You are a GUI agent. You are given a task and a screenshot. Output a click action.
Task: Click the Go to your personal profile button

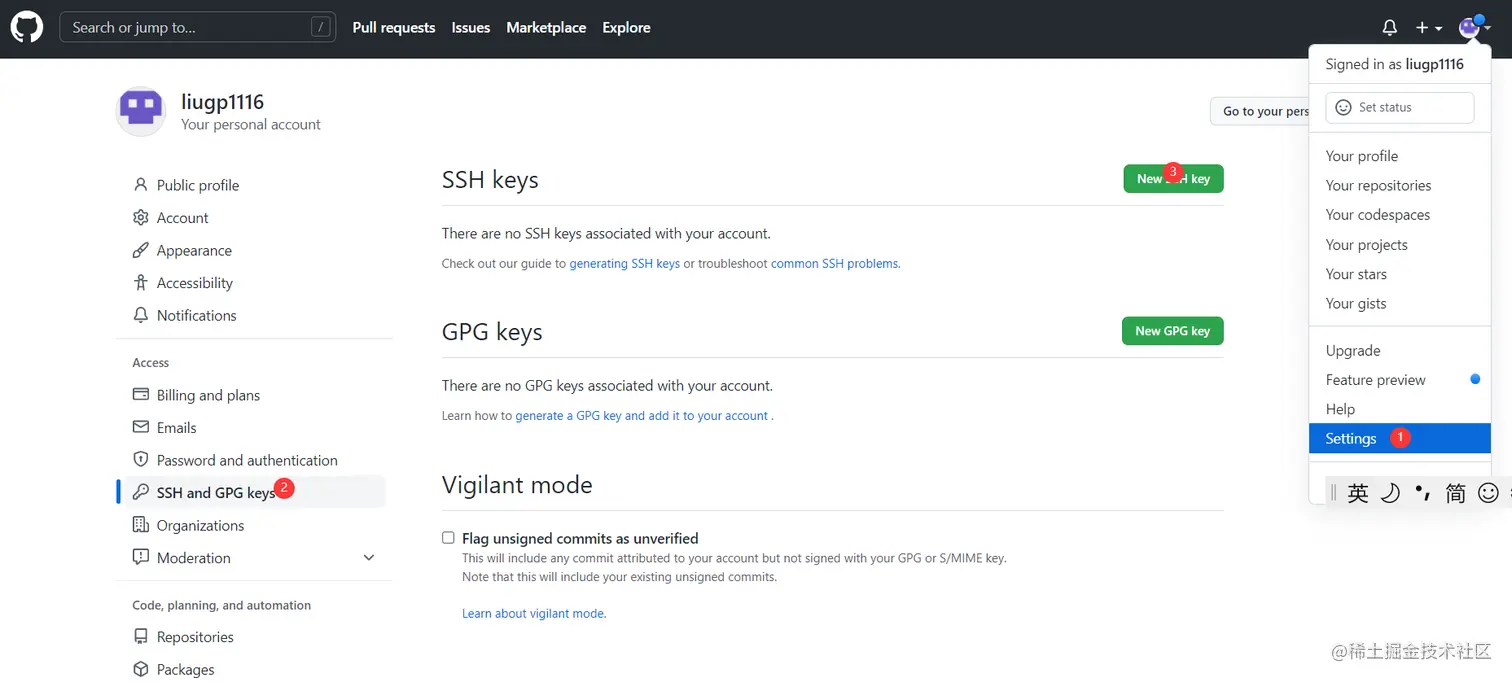pyautogui.click(x=1260, y=111)
